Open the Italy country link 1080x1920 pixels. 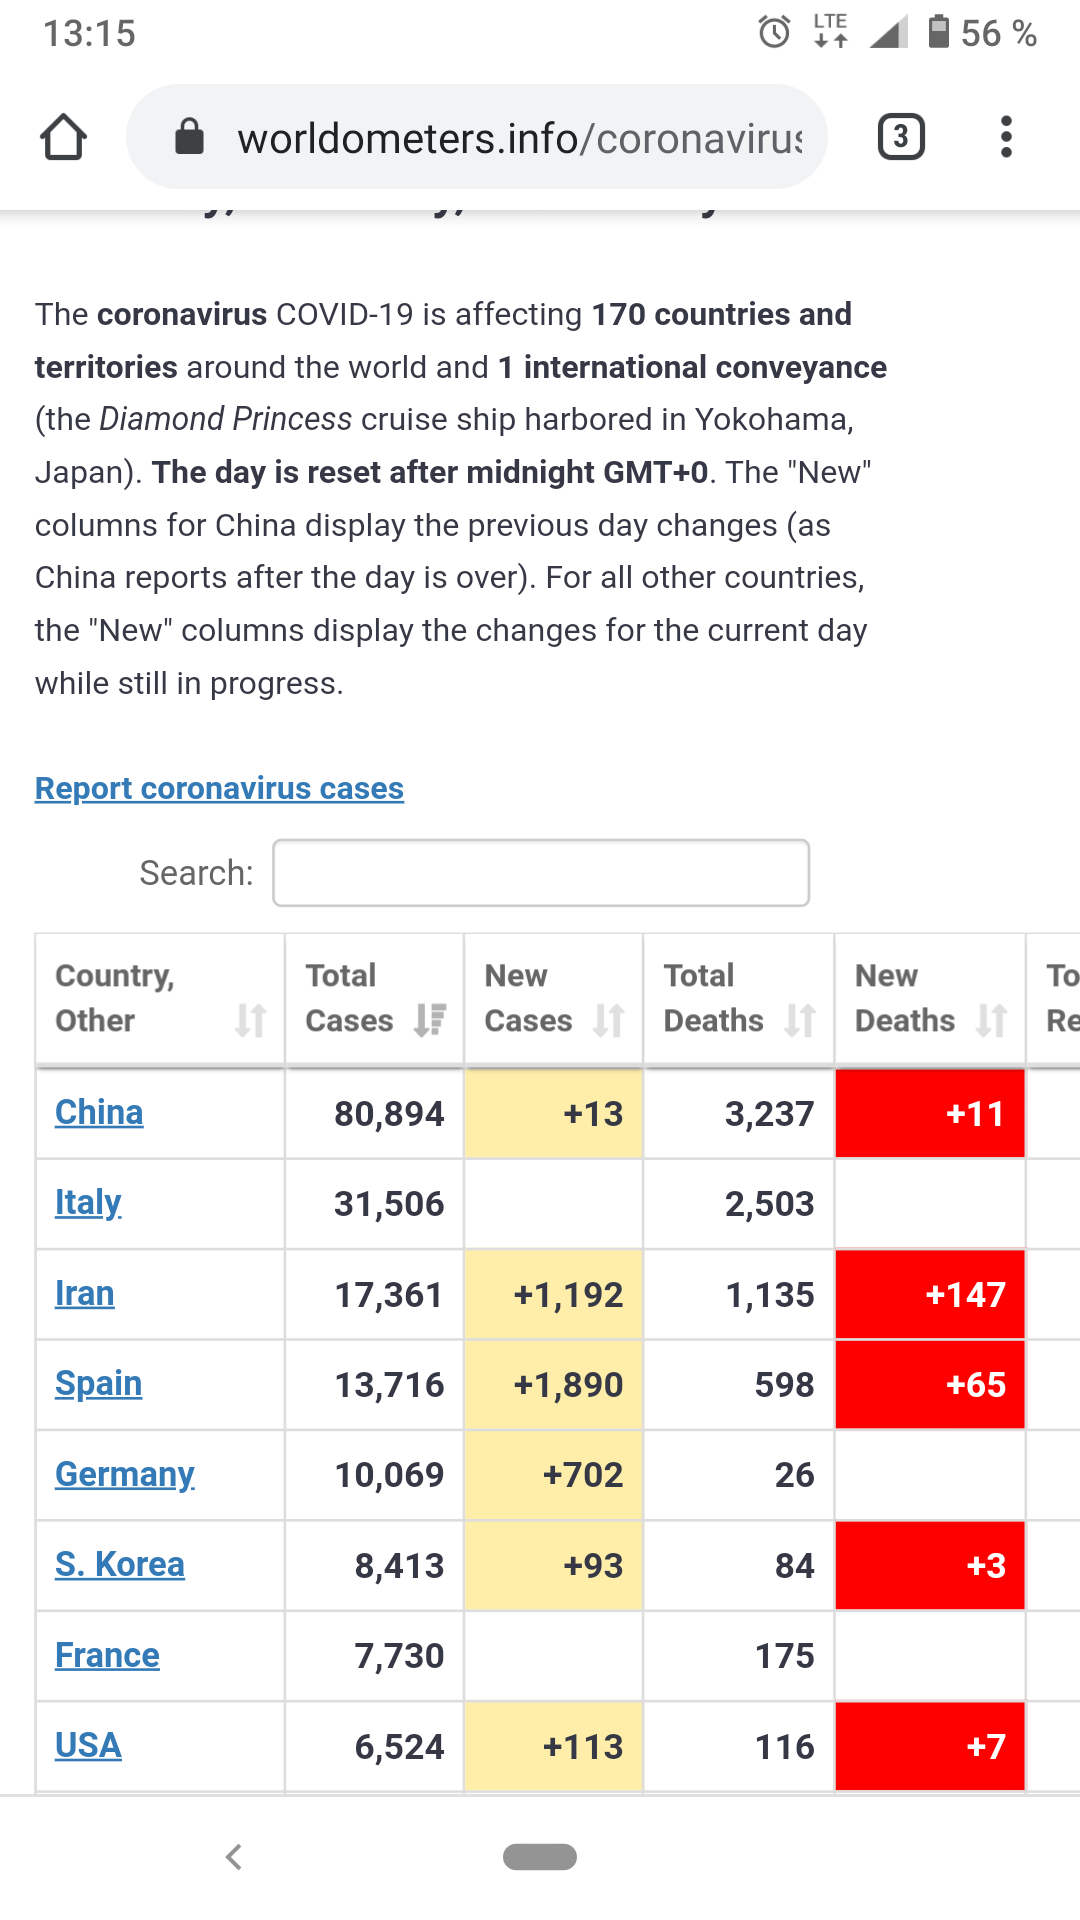(88, 1202)
